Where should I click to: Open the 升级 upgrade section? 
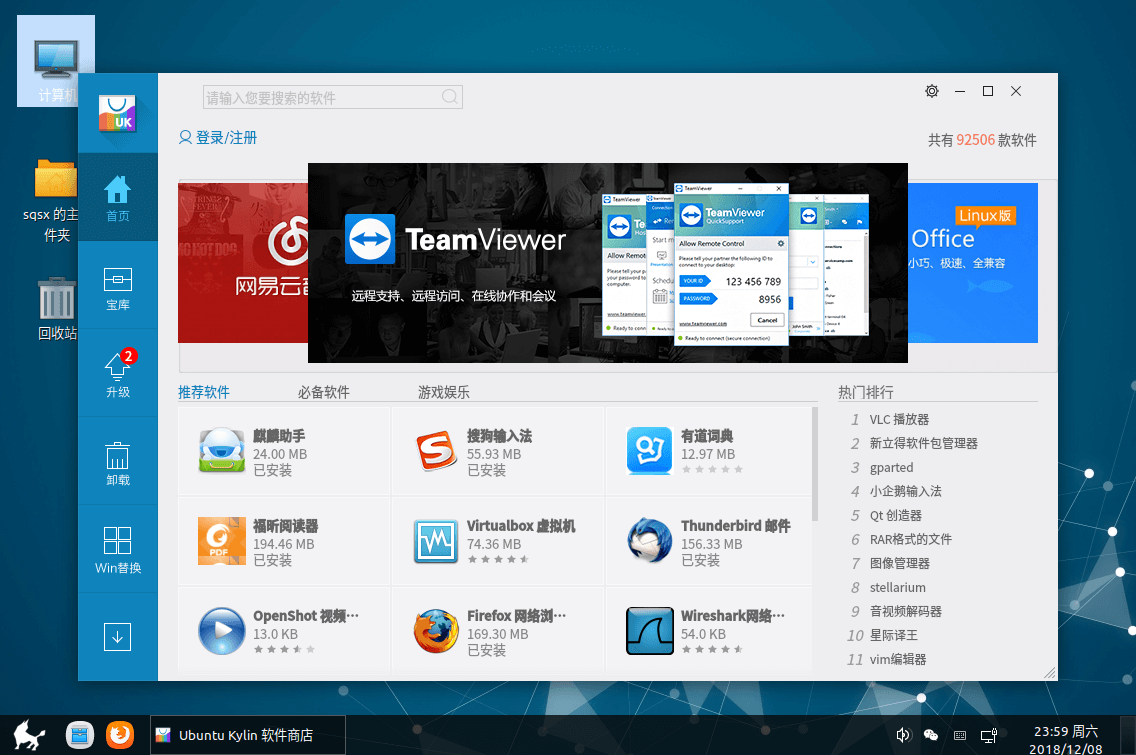(117, 374)
